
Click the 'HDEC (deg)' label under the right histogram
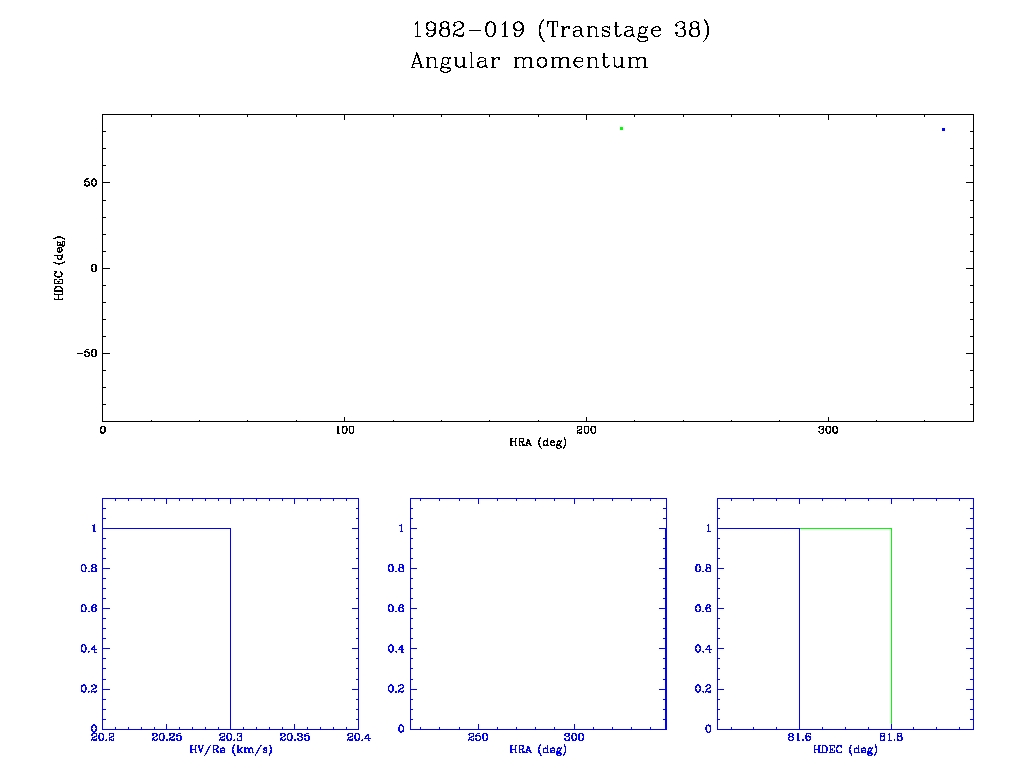point(846,749)
